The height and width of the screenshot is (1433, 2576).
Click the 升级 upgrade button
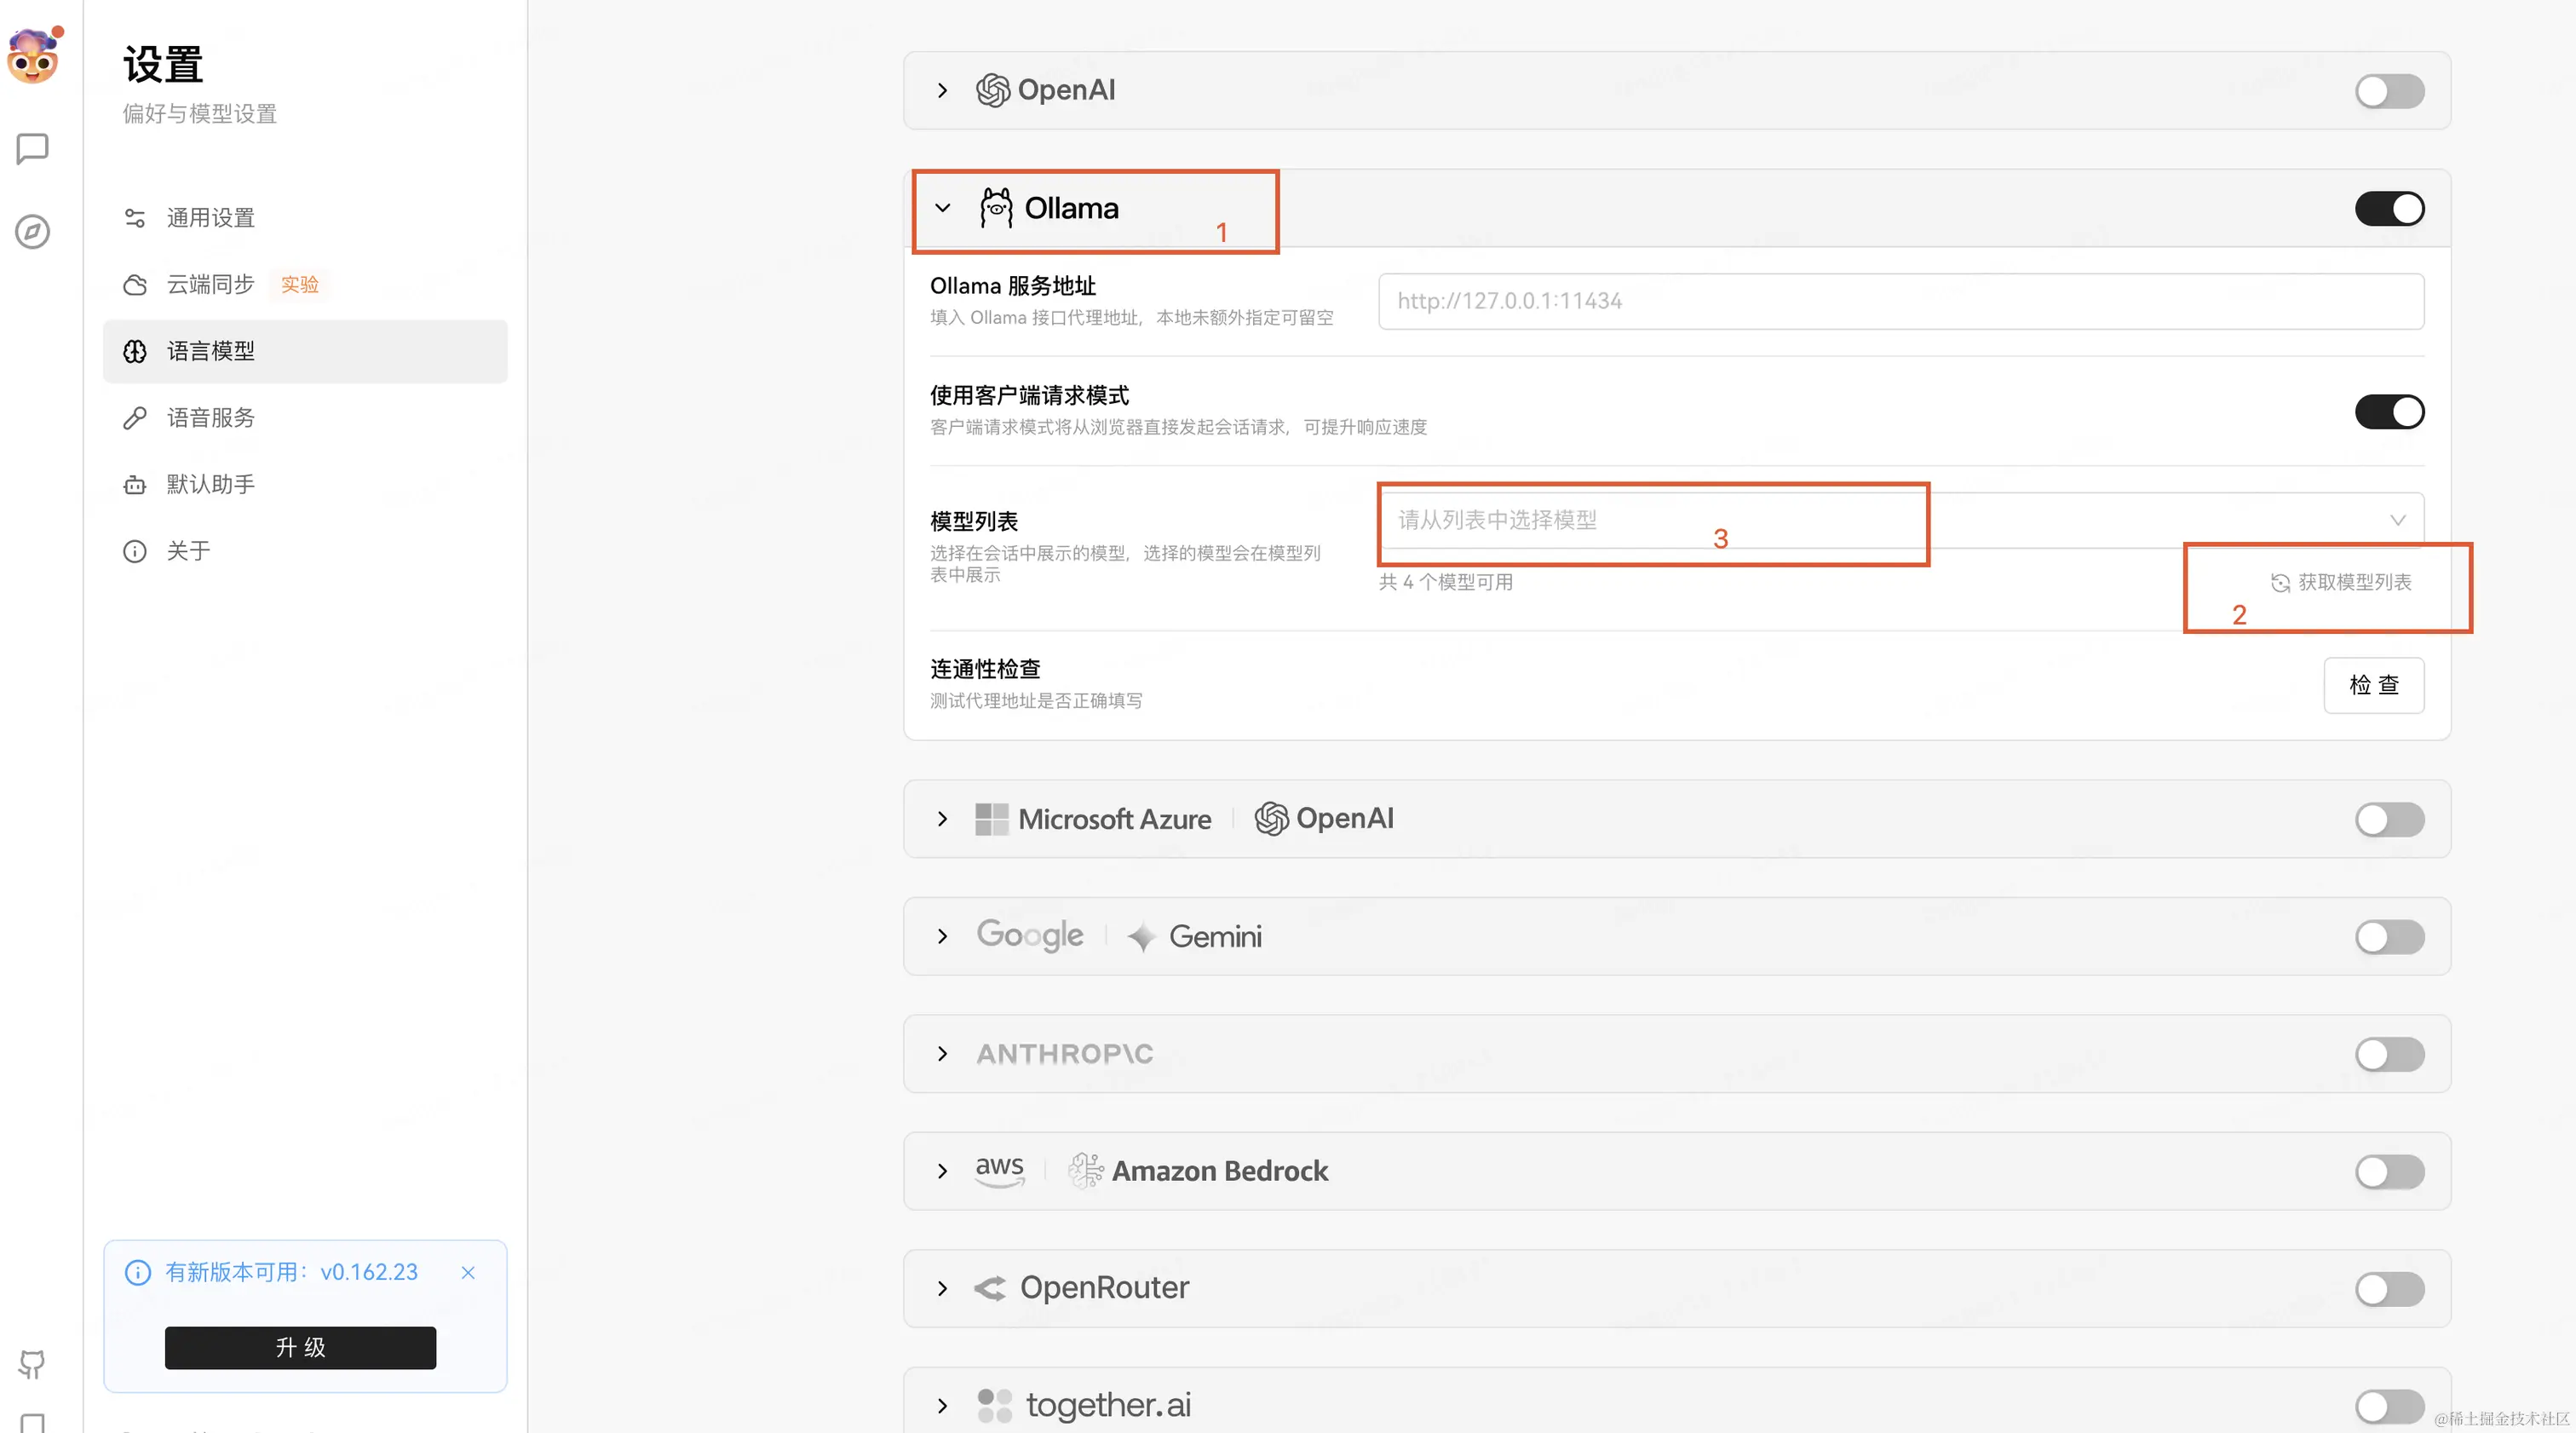300,1347
